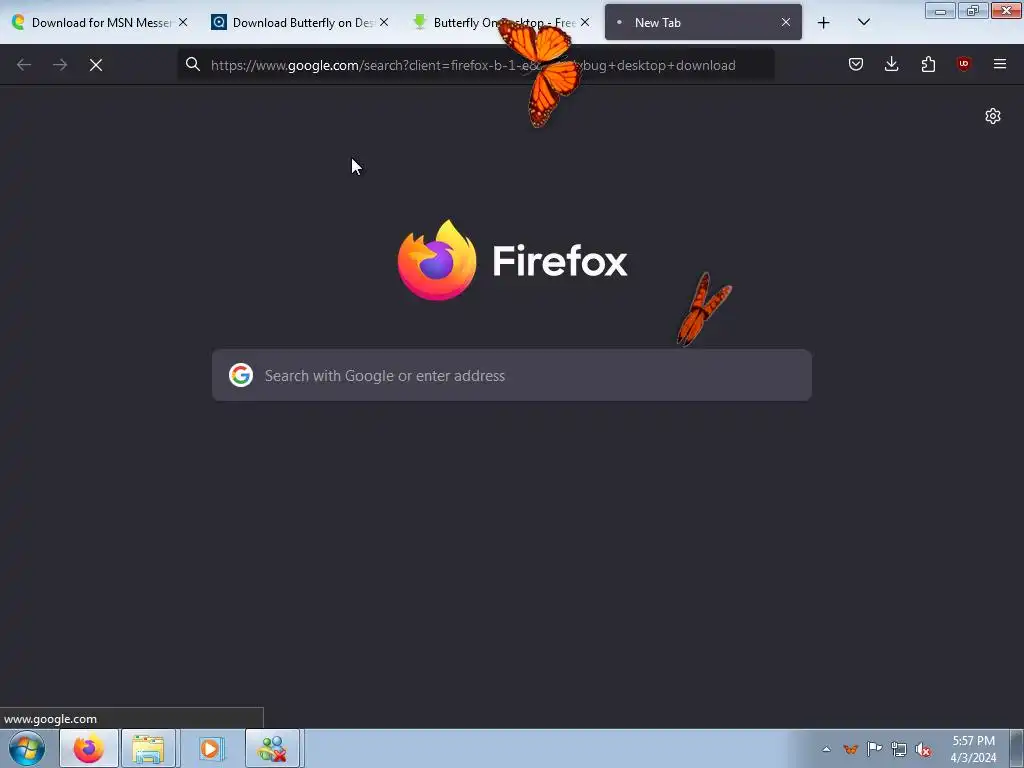Click the butterfly tray icon
Image resolution: width=1024 pixels, height=768 pixels.
click(x=850, y=749)
